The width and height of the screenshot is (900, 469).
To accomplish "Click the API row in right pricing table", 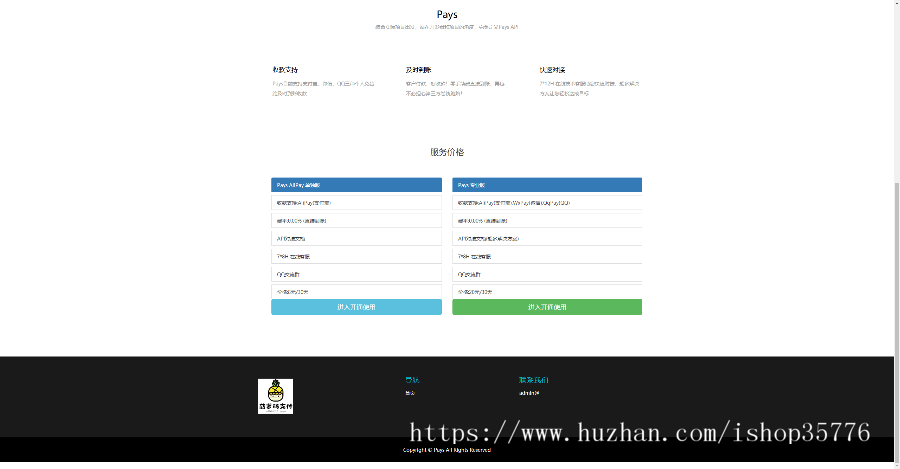I will (x=547, y=238).
